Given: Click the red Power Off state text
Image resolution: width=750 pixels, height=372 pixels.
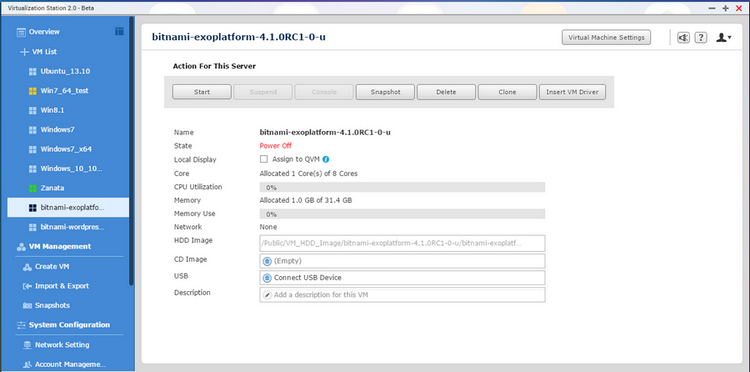Looking at the screenshot, I should tap(276, 146).
